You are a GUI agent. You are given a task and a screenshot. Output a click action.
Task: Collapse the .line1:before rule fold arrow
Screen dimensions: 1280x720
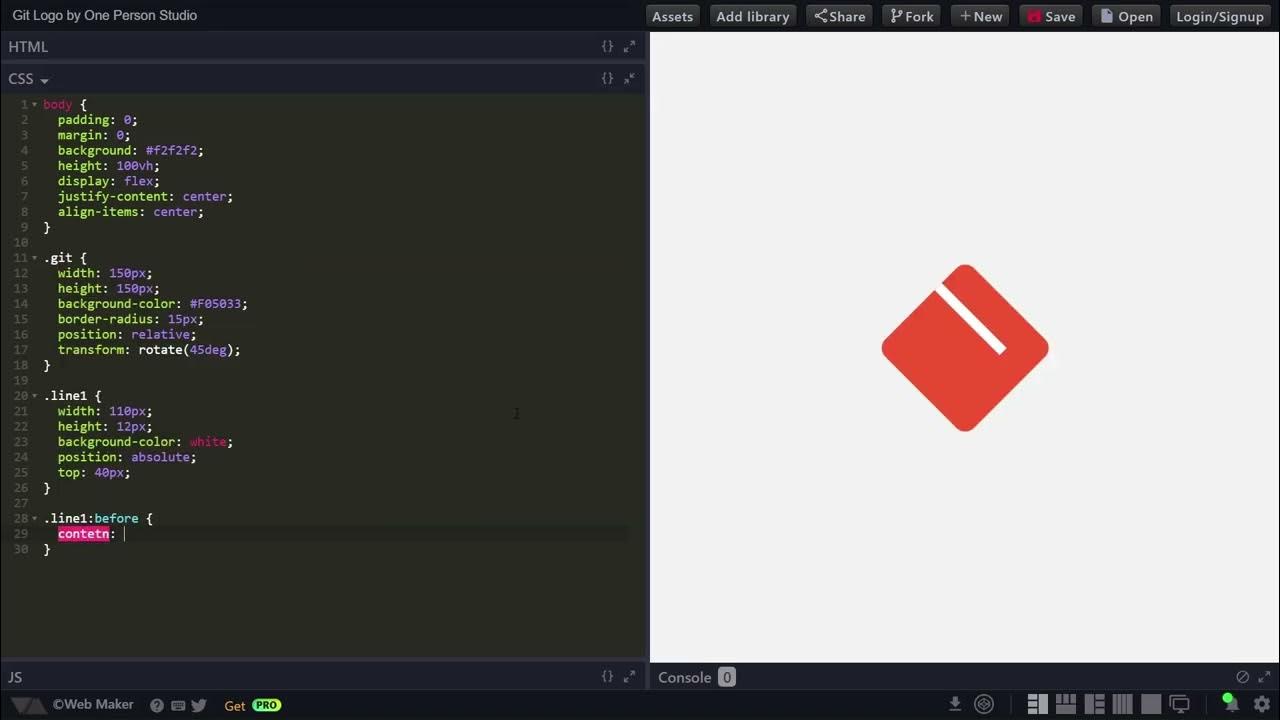(x=35, y=518)
